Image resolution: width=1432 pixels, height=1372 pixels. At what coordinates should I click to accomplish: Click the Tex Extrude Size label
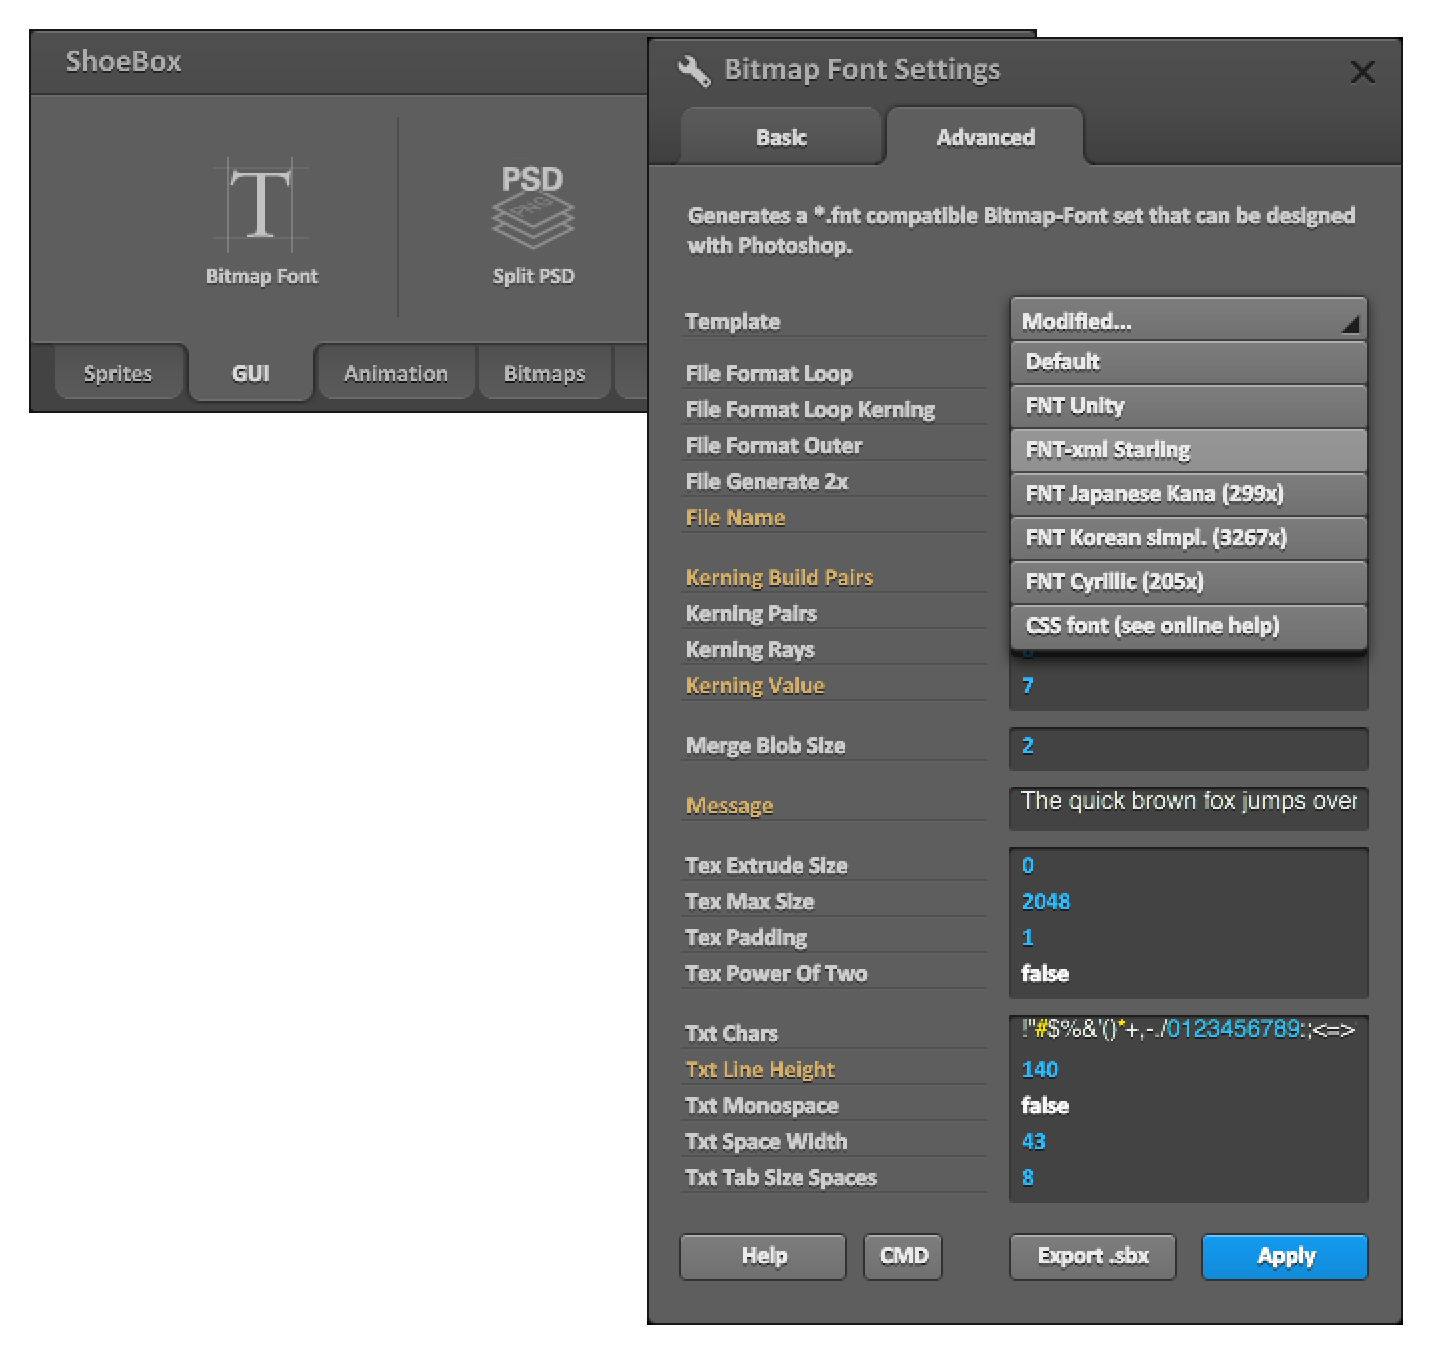(766, 866)
